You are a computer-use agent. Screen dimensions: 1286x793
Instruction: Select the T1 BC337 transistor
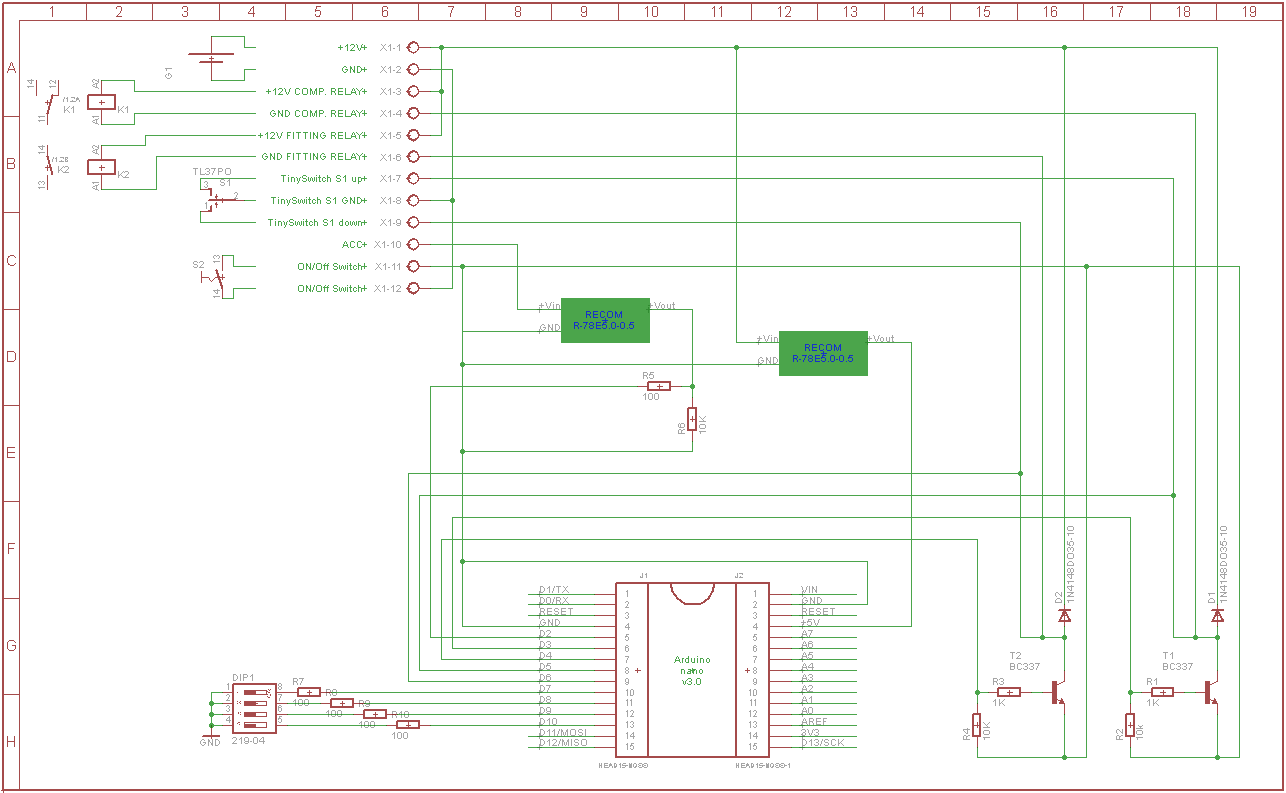click(x=1211, y=692)
